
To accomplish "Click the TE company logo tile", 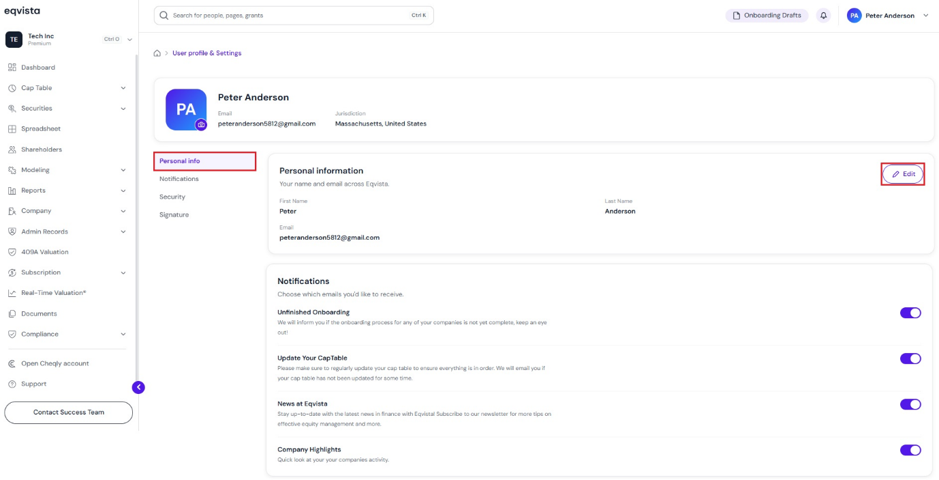I will (x=14, y=40).
